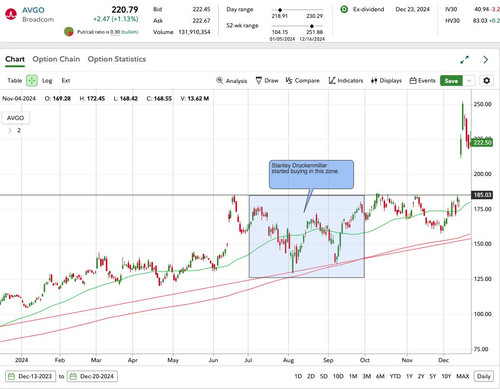
Task: Select the 10Y time range
Action: (x=446, y=376)
